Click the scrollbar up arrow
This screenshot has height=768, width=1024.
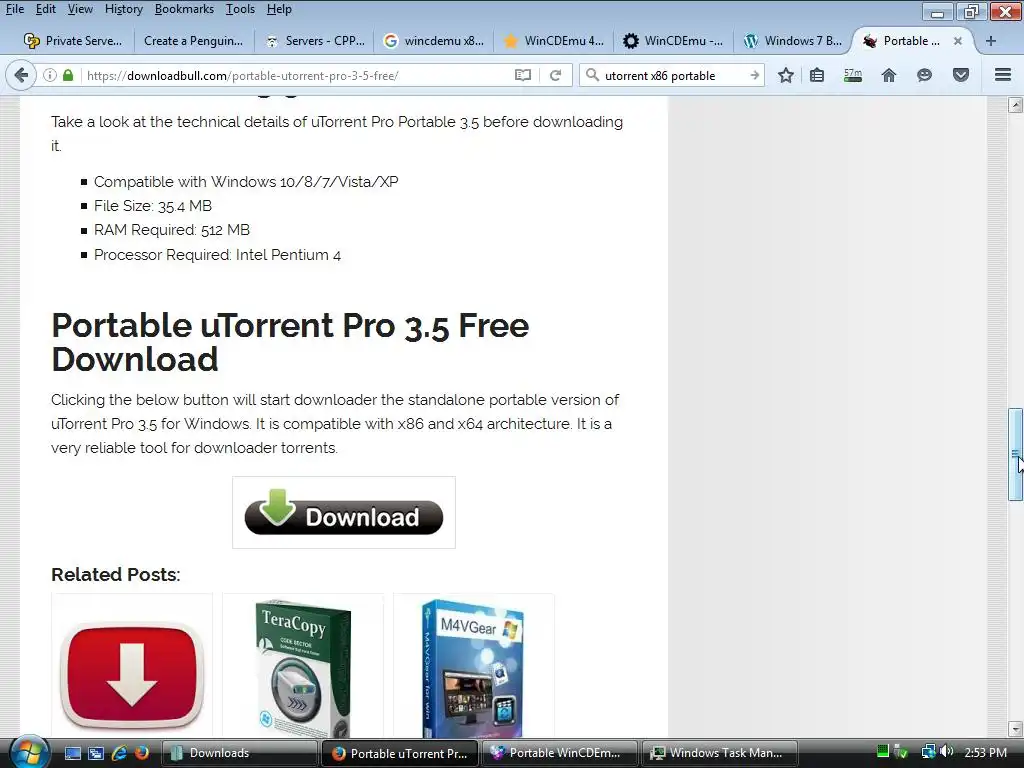tap(1015, 104)
